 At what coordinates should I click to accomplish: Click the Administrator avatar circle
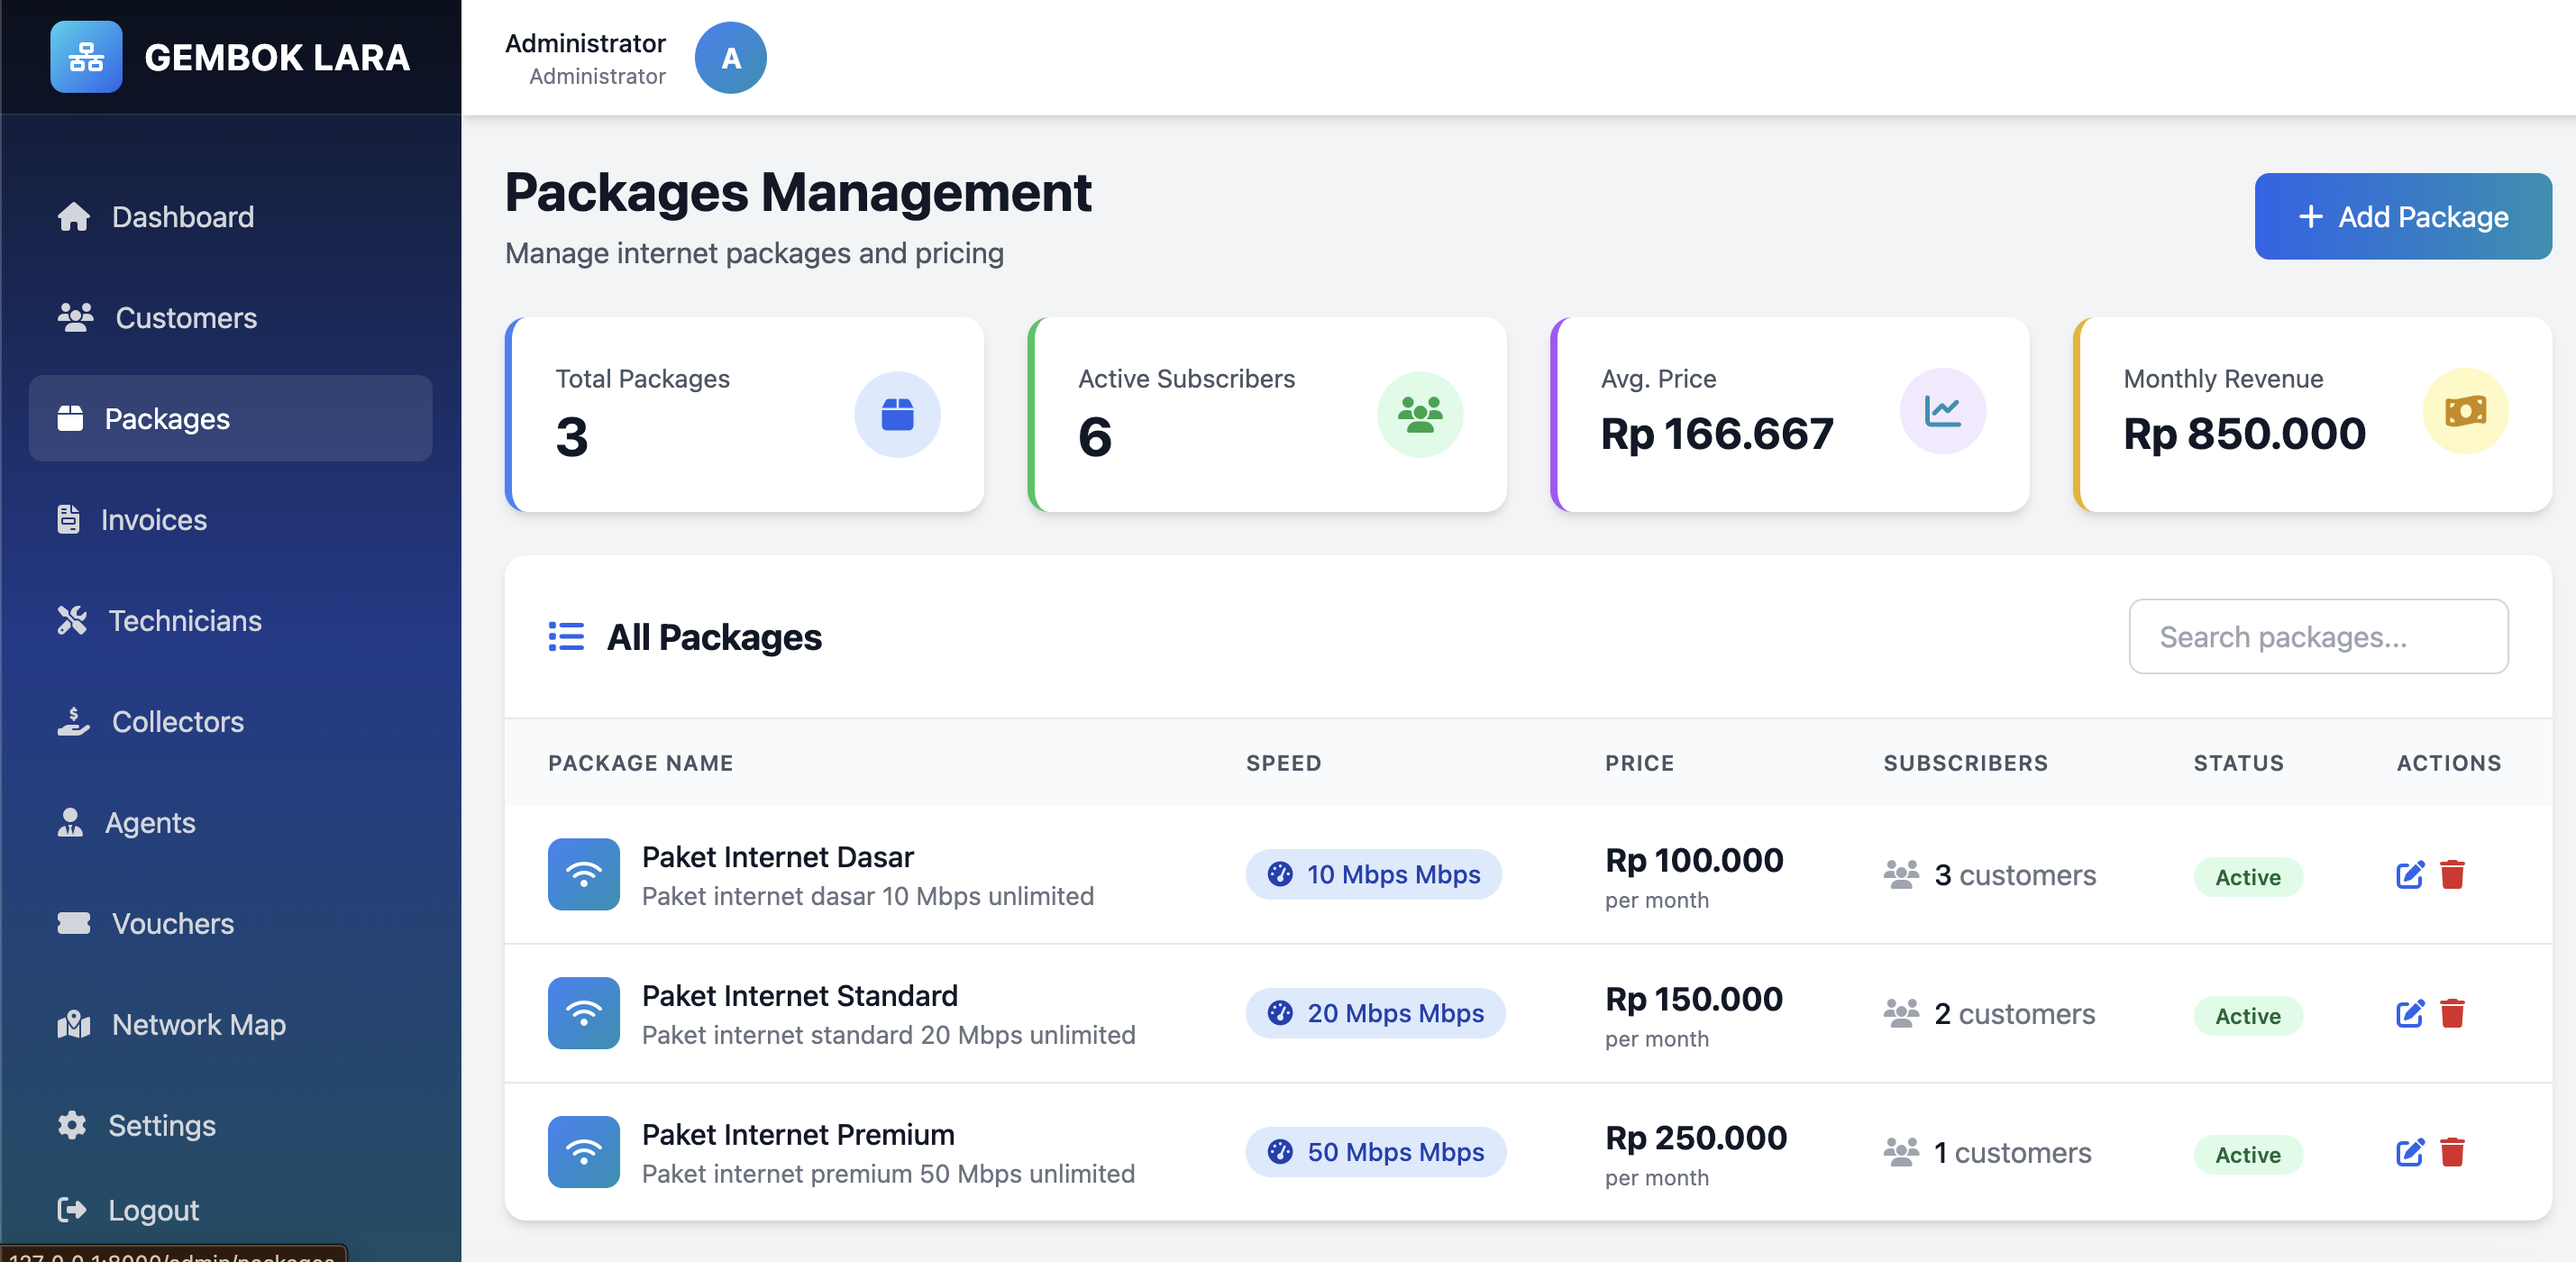[x=730, y=58]
